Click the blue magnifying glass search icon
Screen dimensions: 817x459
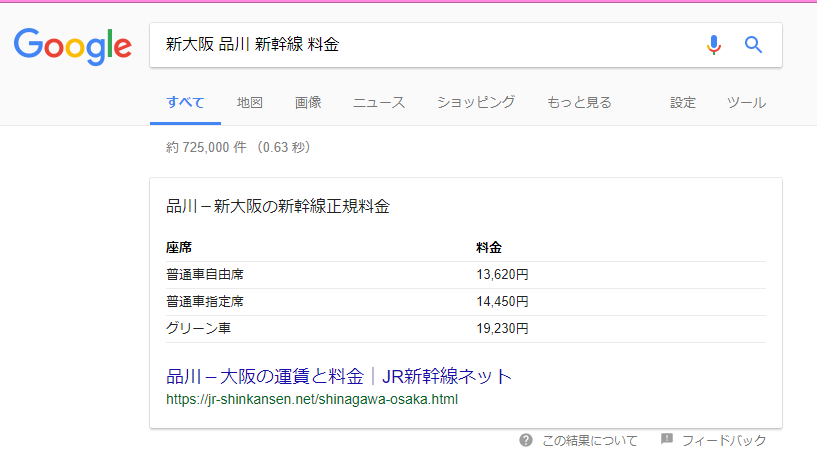pos(753,45)
